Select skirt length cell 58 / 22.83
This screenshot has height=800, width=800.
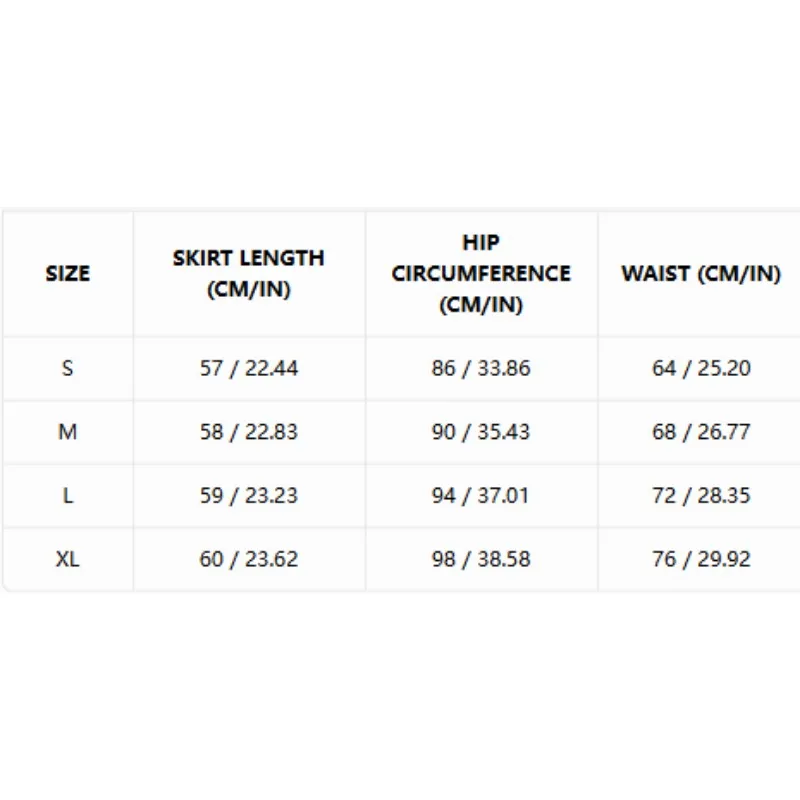click(x=248, y=432)
